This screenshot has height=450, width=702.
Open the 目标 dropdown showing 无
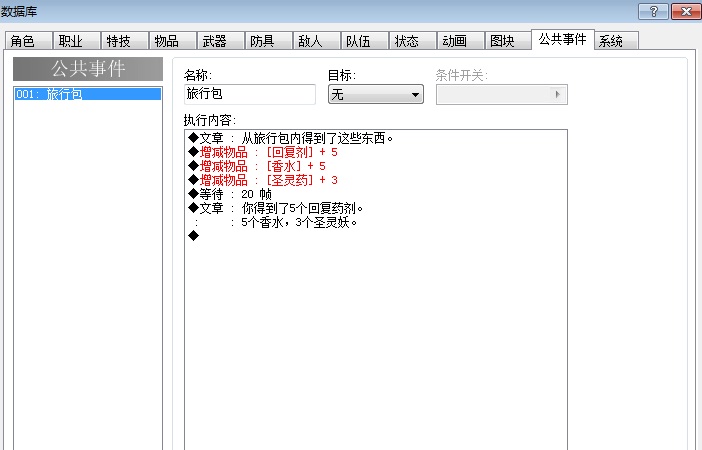point(376,94)
